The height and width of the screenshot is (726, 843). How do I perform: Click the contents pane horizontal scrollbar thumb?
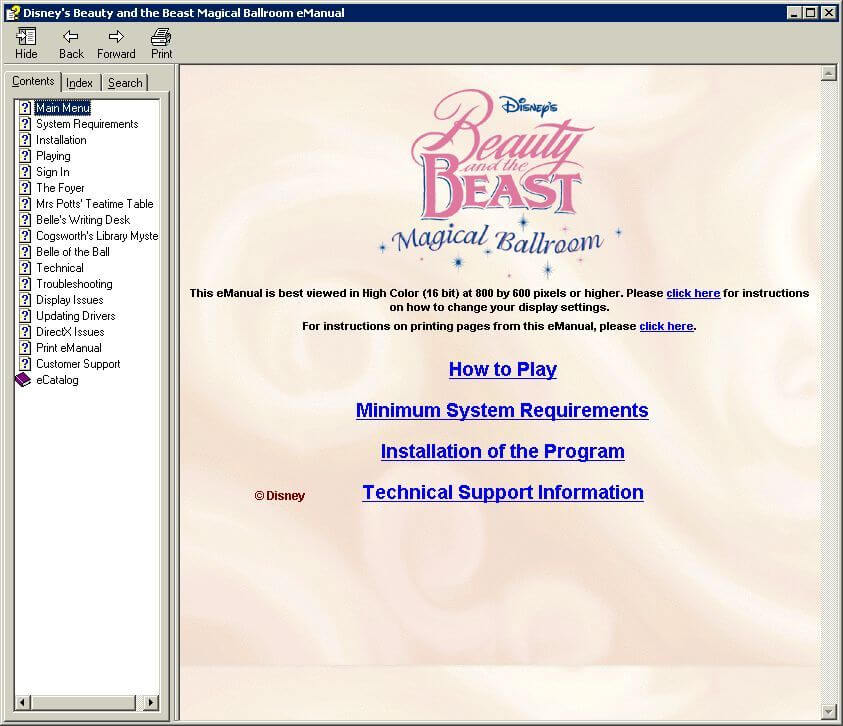pos(83,702)
